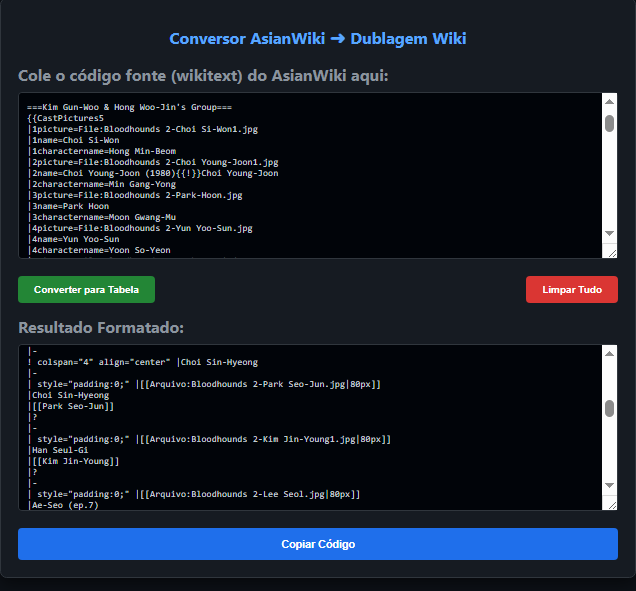Image resolution: width=636 pixels, height=591 pixels.
Task: Click the line '===Kim Gun-Woo & Hong Woo-Jin's Group==='
Action: pyautogui.click(x=129, y=107)
